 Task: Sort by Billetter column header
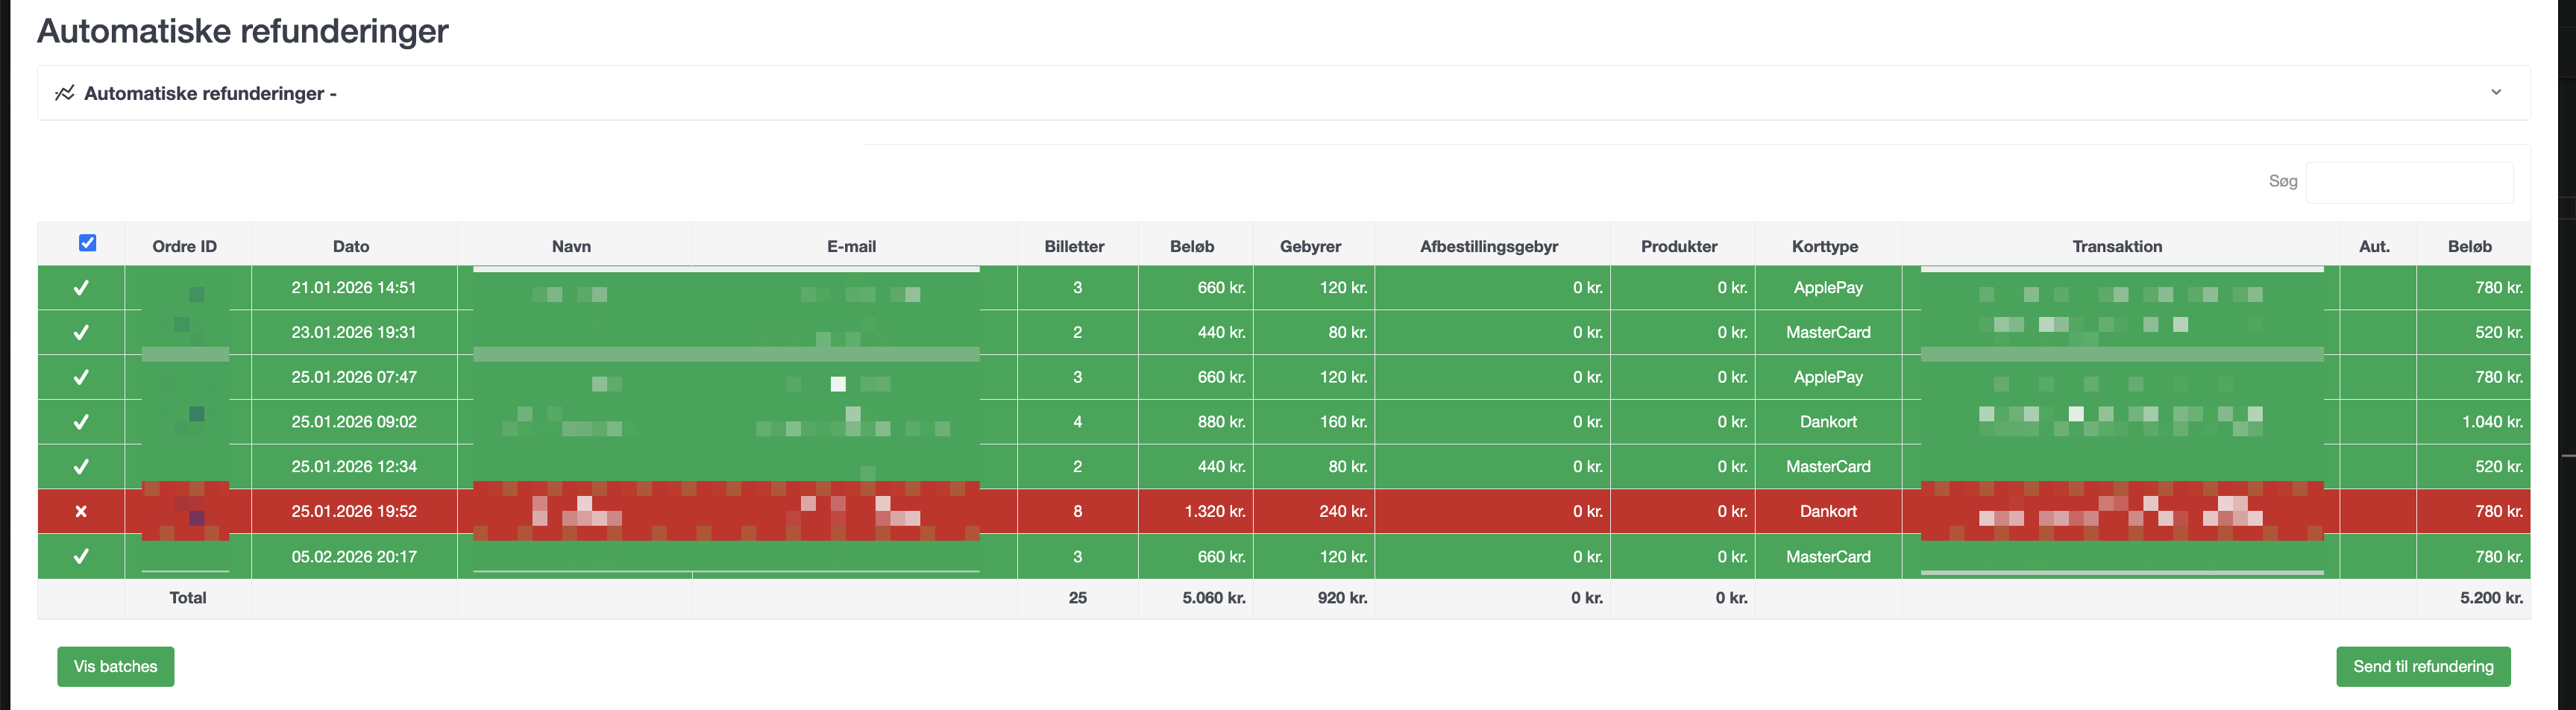tap(1074, 246)
